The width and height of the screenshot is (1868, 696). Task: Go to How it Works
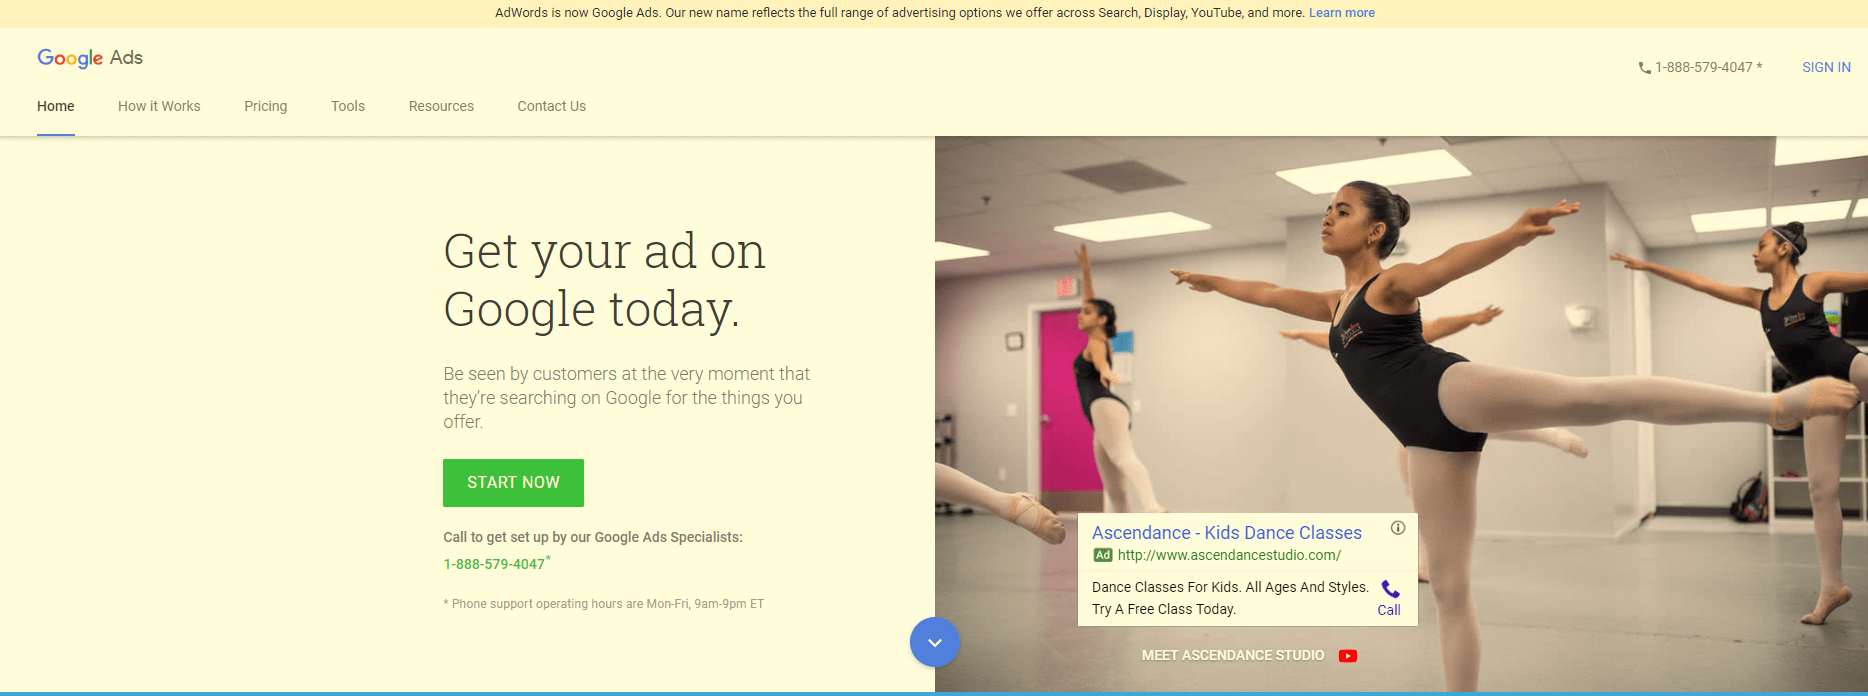pyautogui.click(x=159, y=106)
